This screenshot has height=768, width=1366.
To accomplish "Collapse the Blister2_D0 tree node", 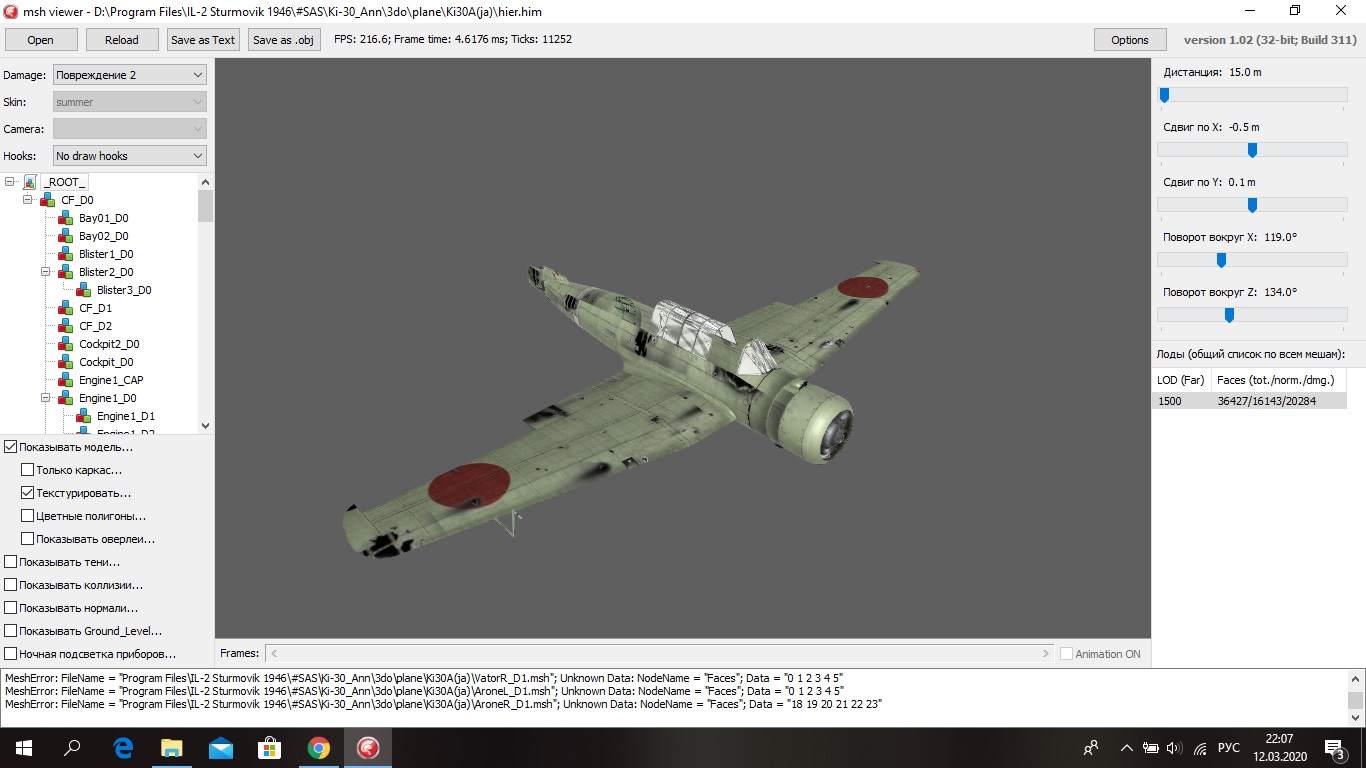I will 46,272.
